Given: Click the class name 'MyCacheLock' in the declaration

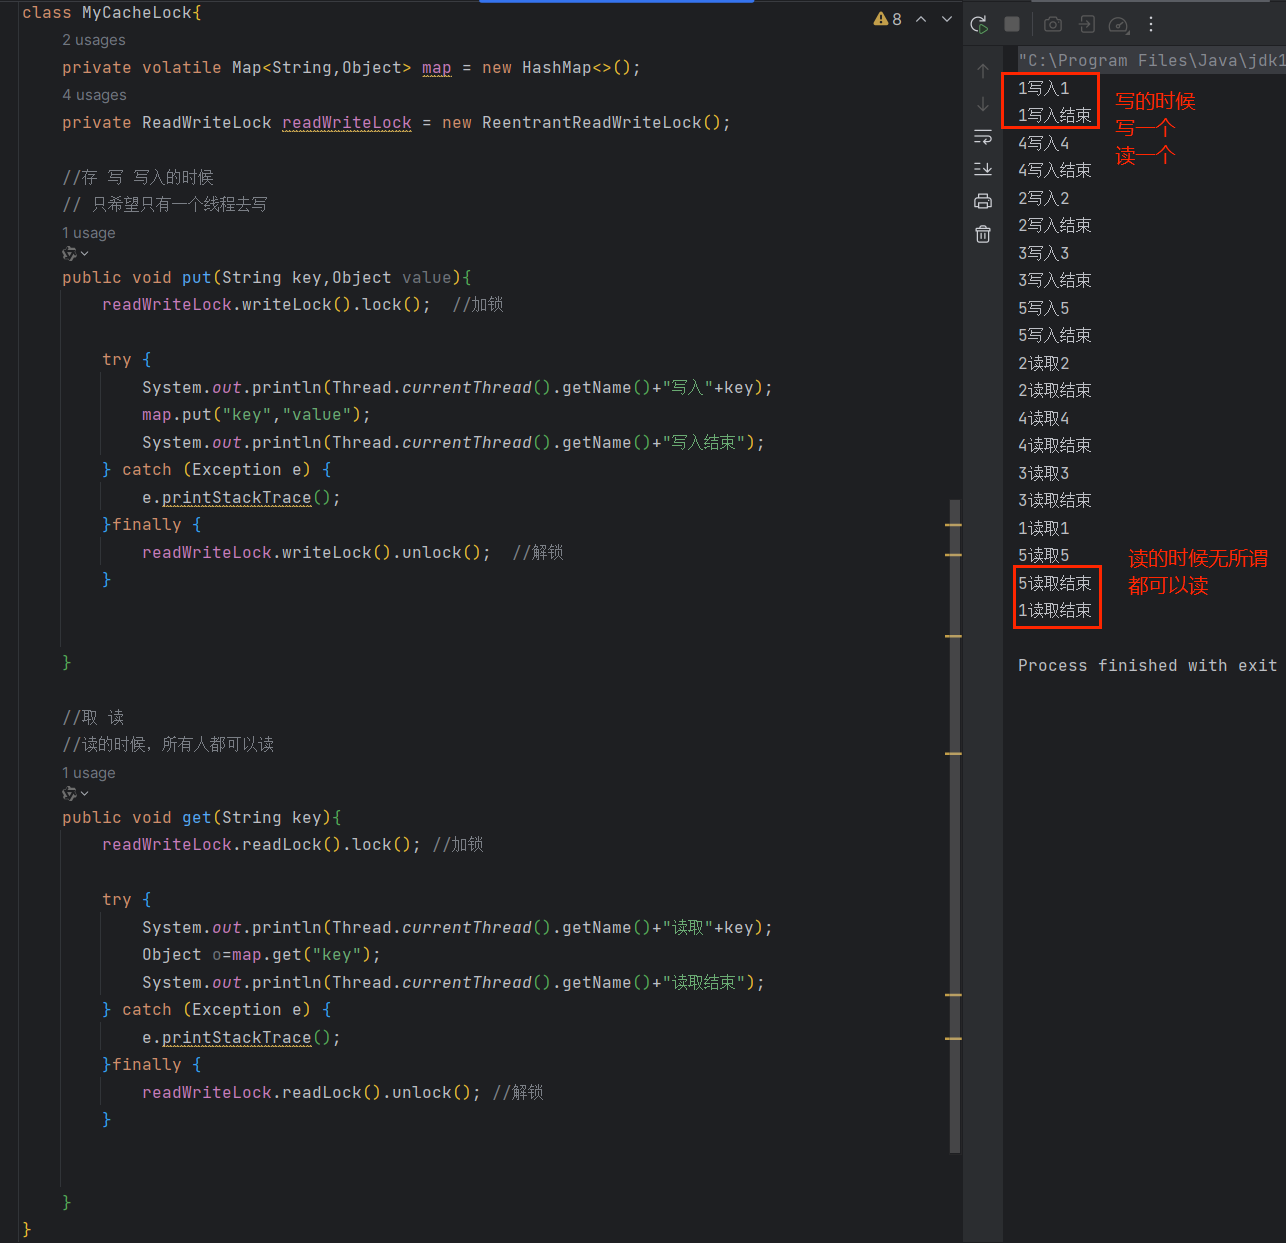Looking at the screenshot, I should coord(138,13).
